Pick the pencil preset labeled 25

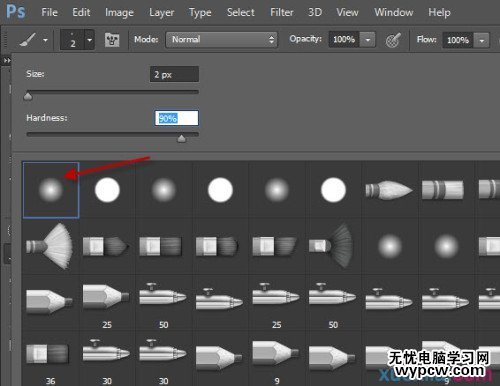click(106, 303)
